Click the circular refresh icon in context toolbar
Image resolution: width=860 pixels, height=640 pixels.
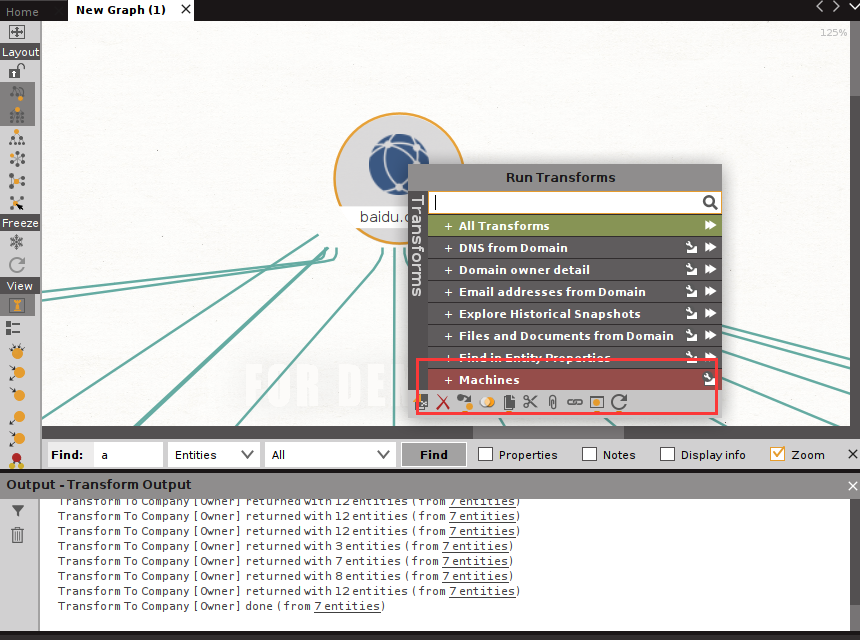tap(619, 402)
